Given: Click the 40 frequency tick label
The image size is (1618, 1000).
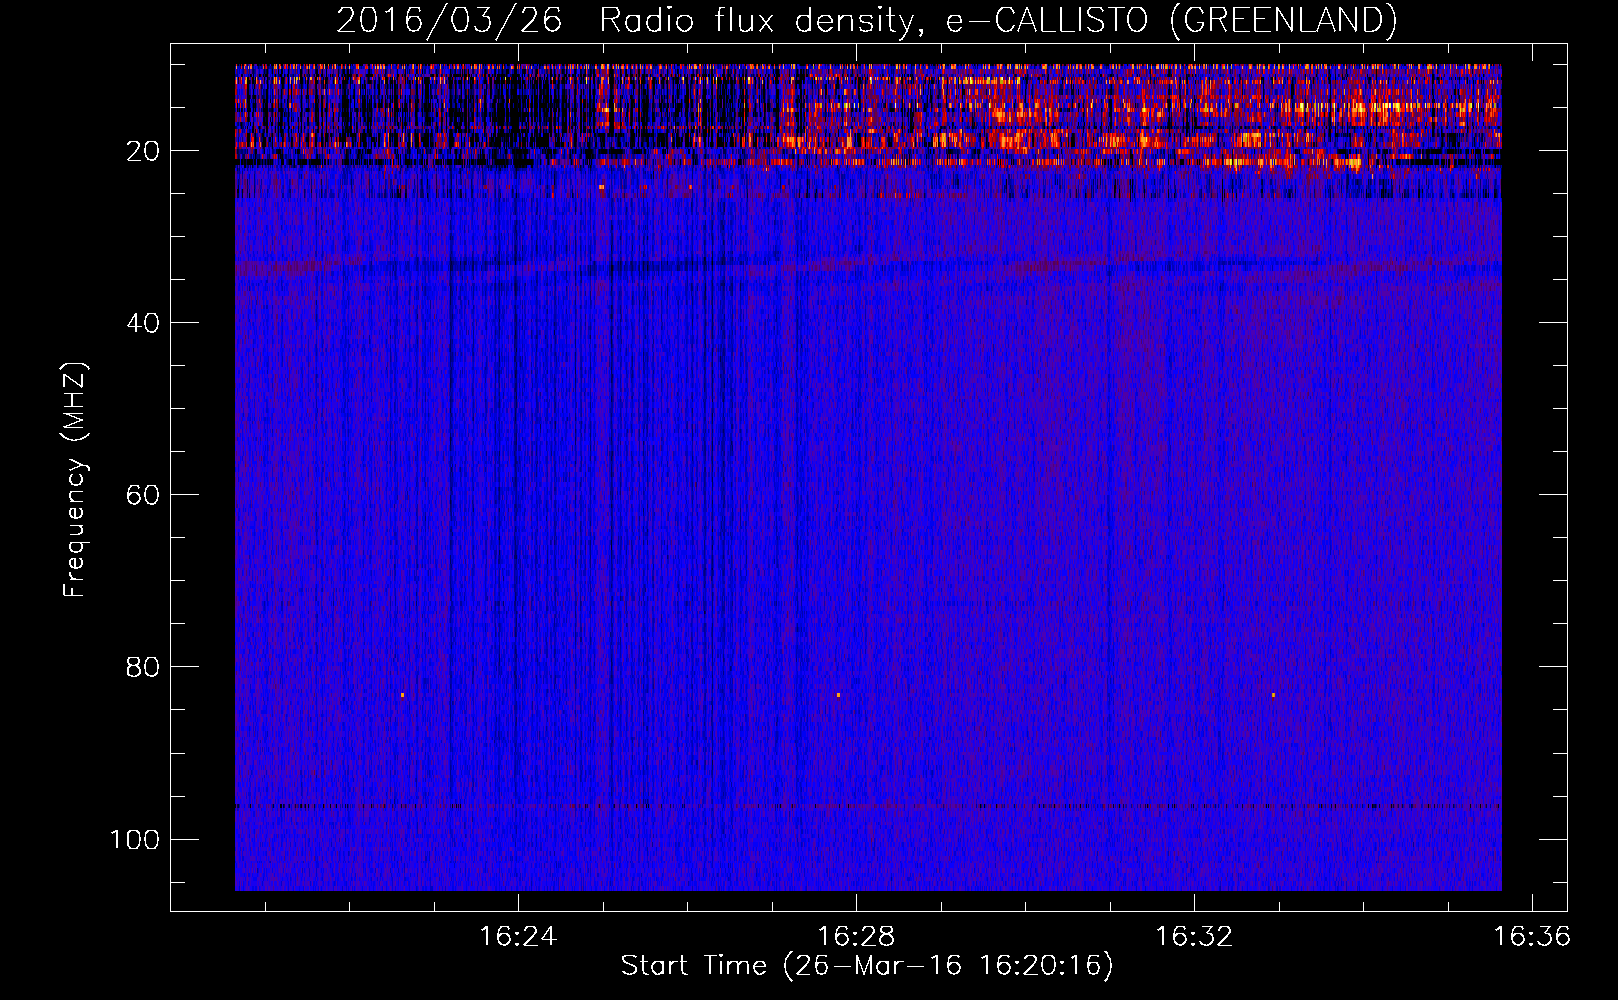Looking at the screenshot, I should pos(143,323).
